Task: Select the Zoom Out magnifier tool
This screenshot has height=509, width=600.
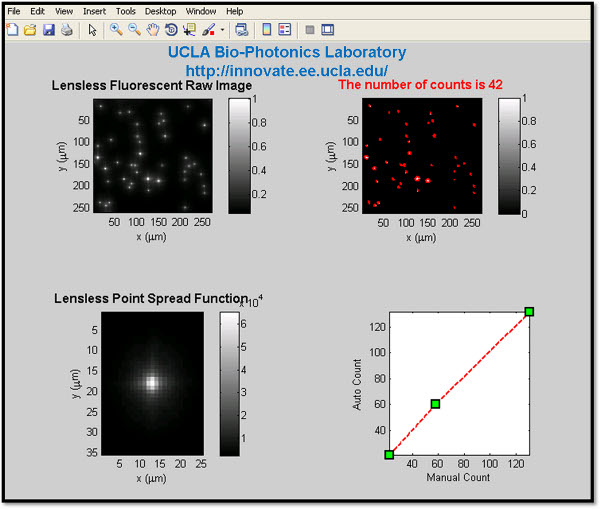Action: [x=134, y=30]
